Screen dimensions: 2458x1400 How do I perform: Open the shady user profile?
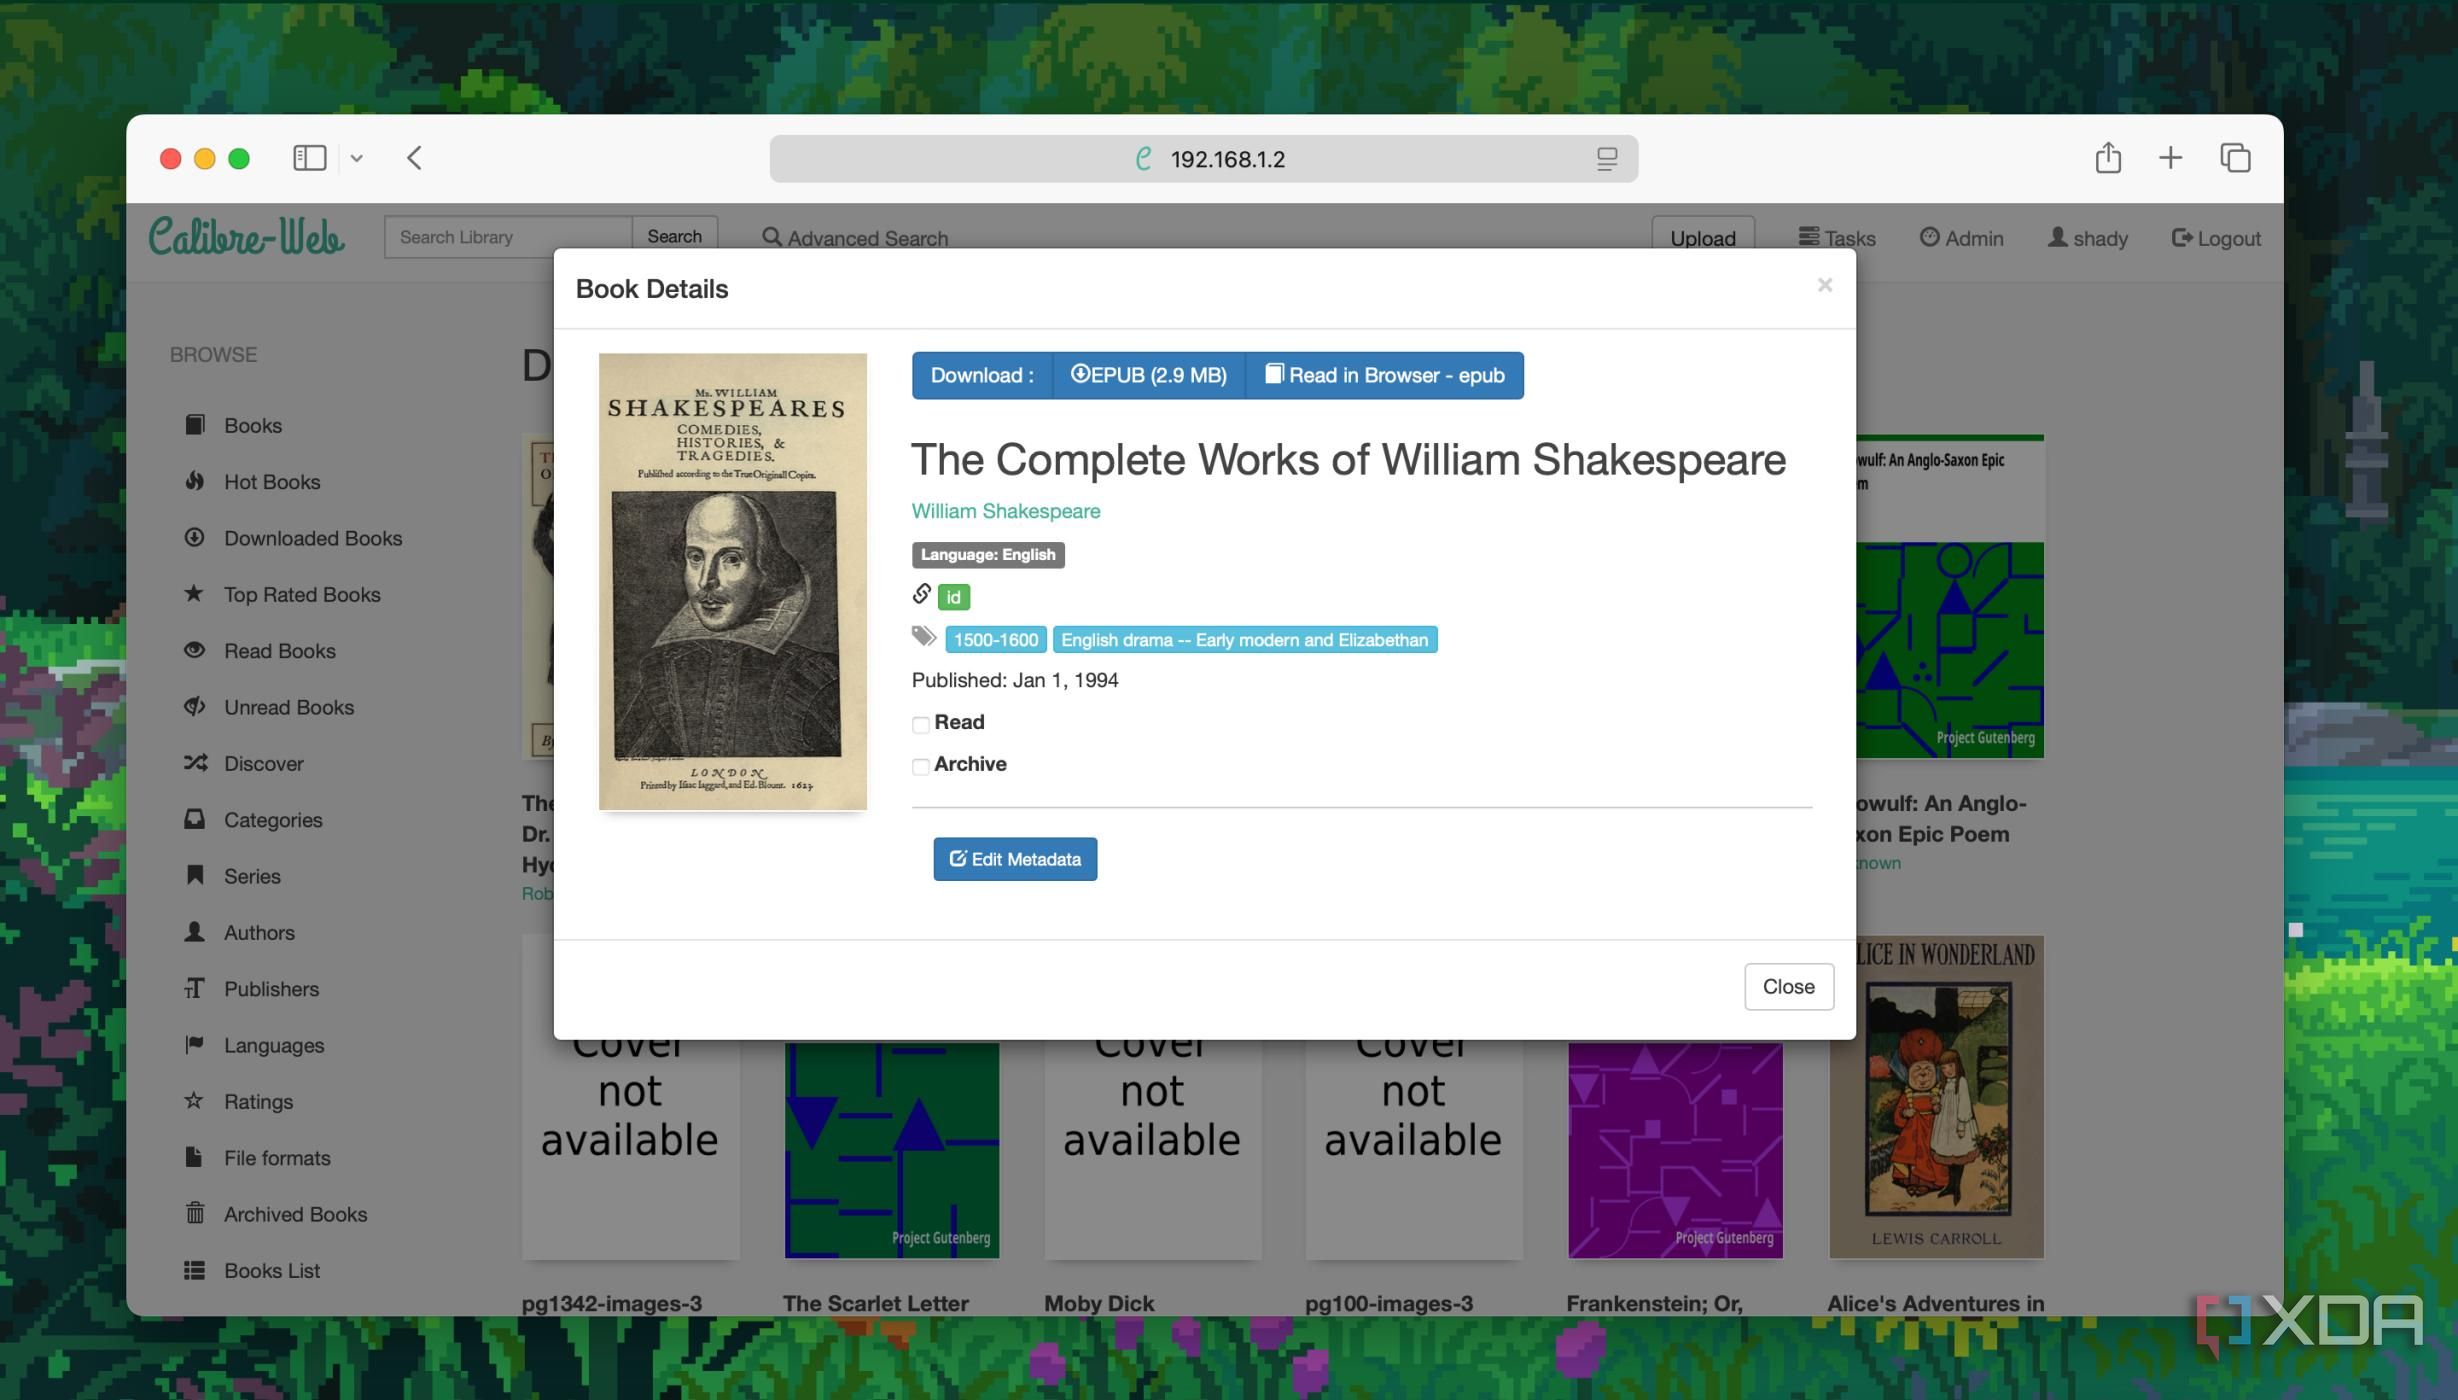coord(2088,238)
